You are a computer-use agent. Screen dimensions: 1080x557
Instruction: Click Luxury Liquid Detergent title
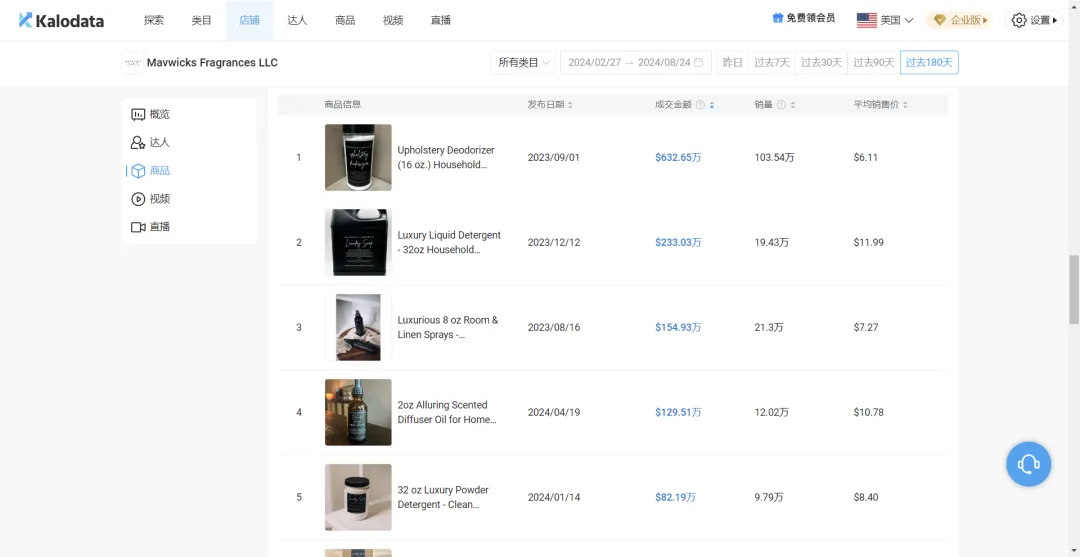449,242
